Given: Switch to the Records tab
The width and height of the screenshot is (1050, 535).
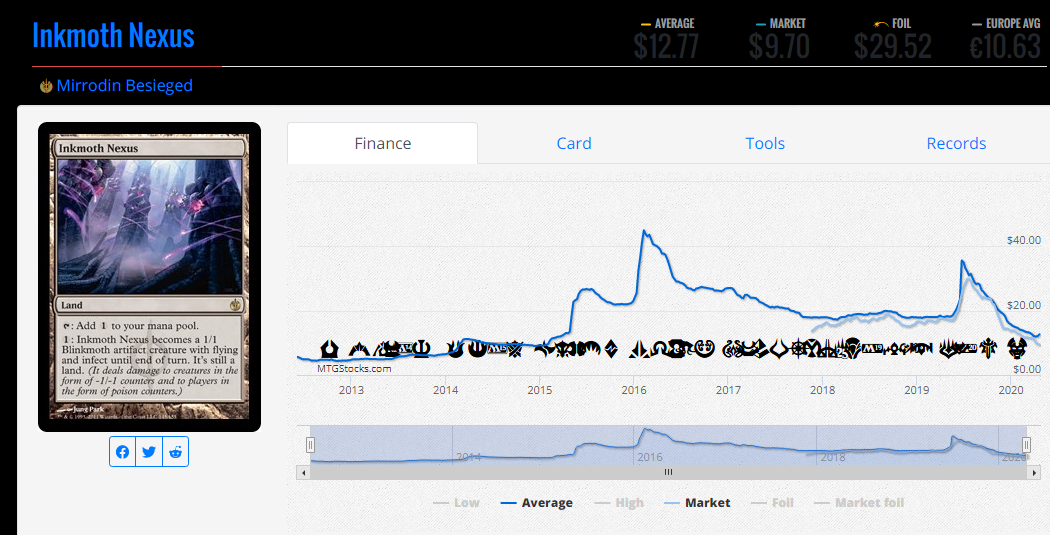Looking at the screenshot, I should 956,143.
